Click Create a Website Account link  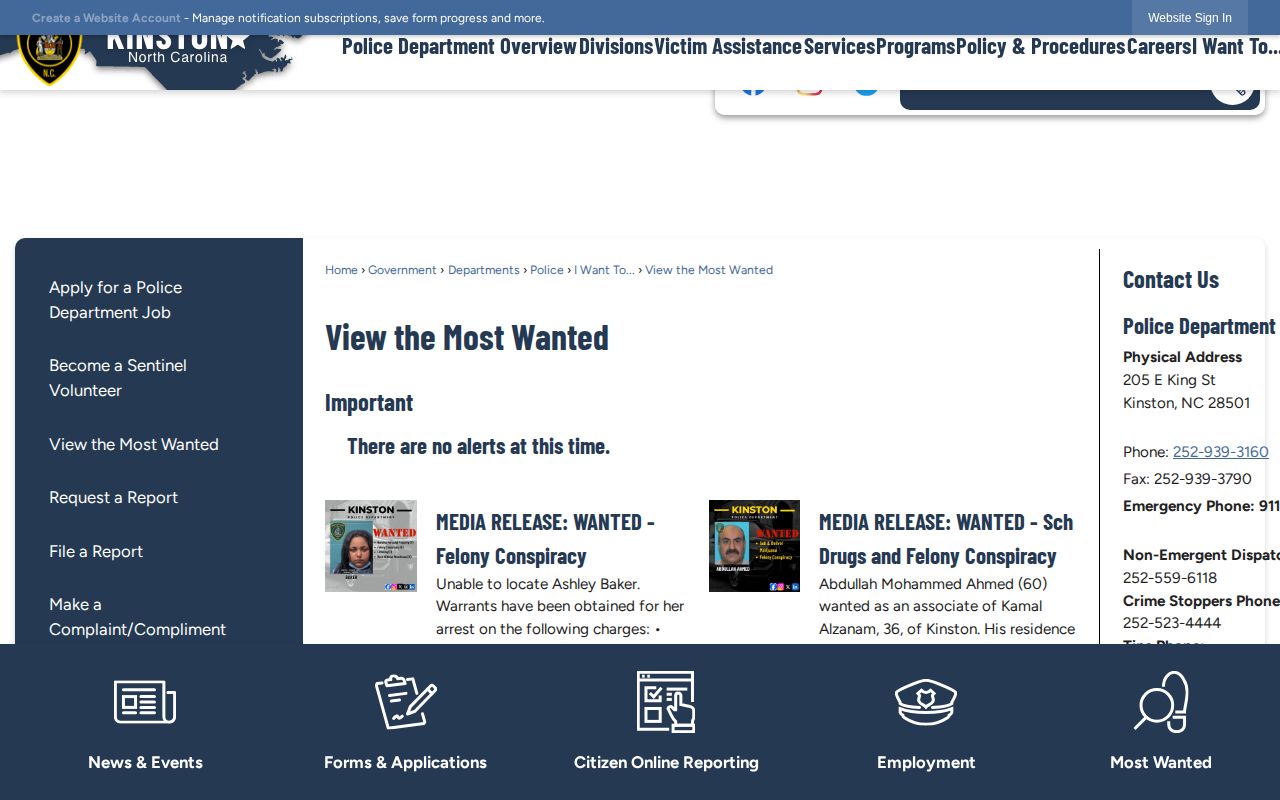point(106,18)
